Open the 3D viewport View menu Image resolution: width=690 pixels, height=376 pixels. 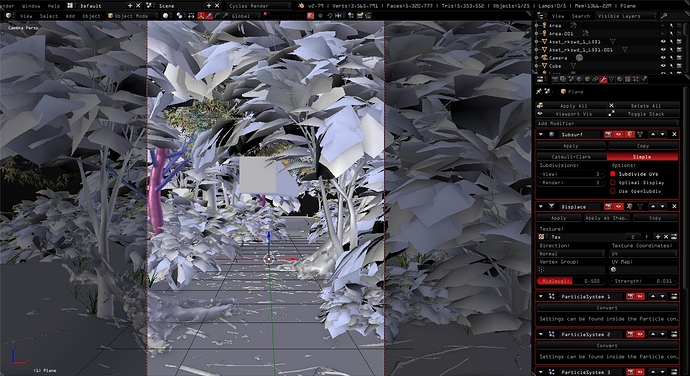pos(26,16)
